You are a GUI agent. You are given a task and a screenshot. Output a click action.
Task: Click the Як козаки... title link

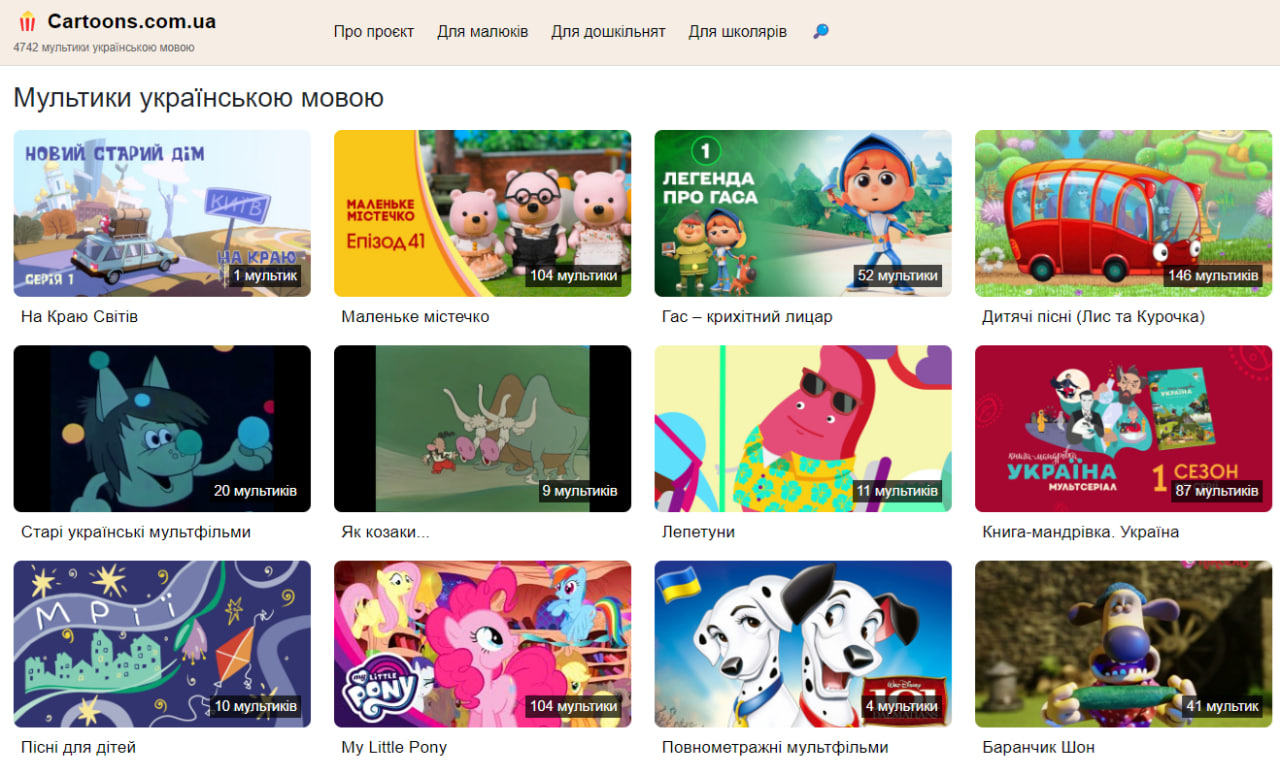[385, 532]
